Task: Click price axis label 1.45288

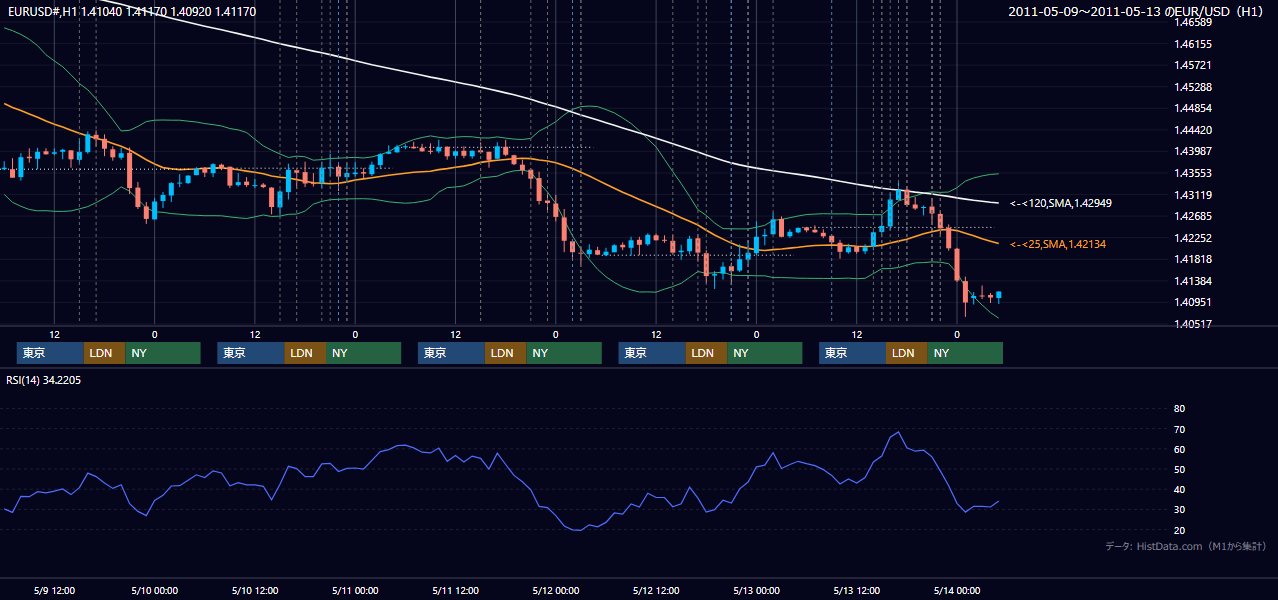Action: [x=1192, y=87]
